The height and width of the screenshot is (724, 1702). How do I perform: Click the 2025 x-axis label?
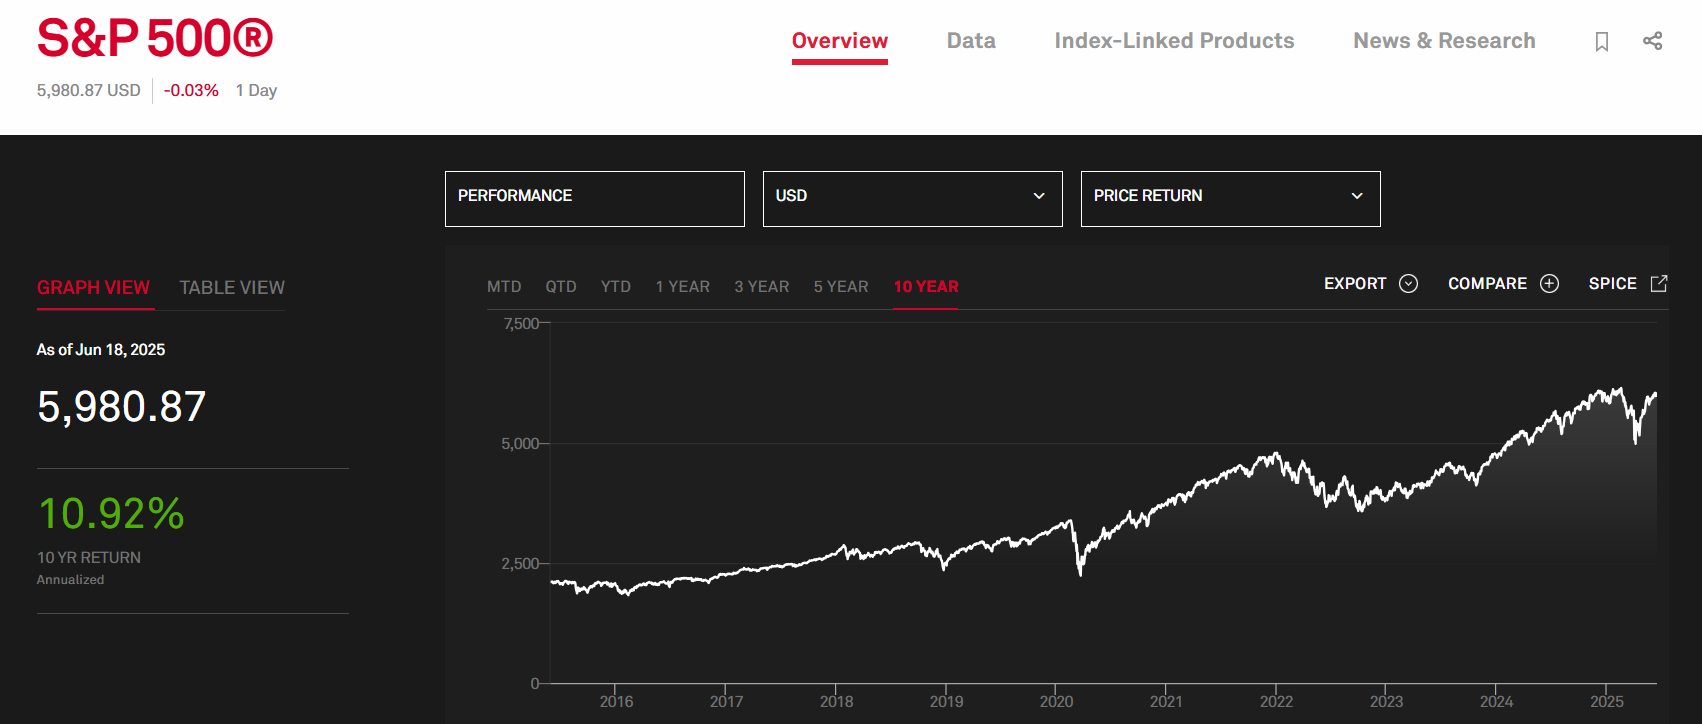pyautogui.click(x=1606, y=702)
